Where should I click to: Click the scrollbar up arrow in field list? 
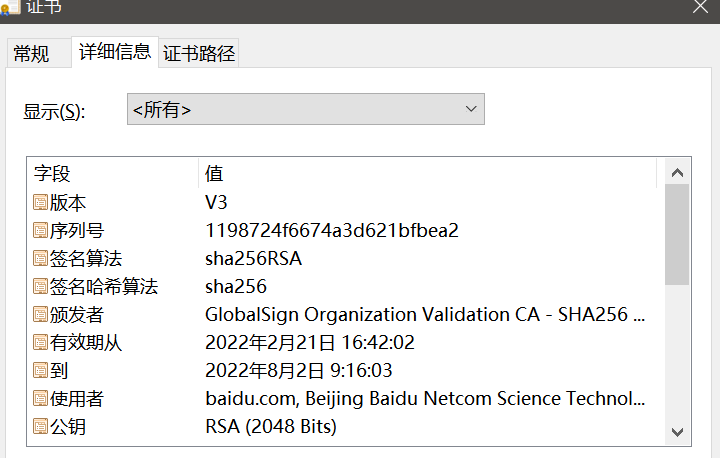pos(677,173)
